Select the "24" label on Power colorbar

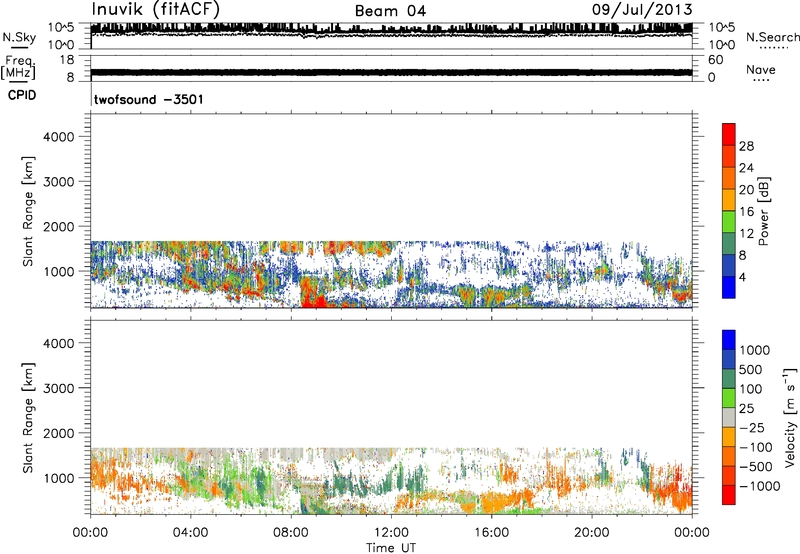[746, 168]
